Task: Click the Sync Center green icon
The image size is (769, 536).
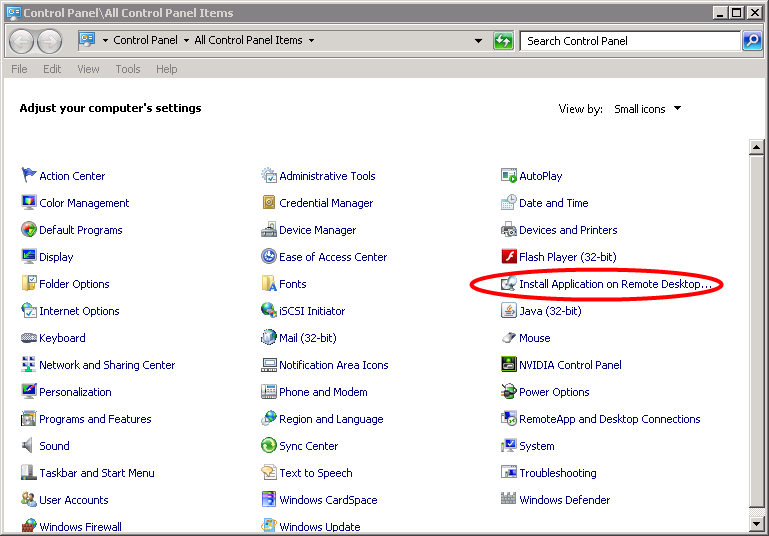Action: [268, 445]
